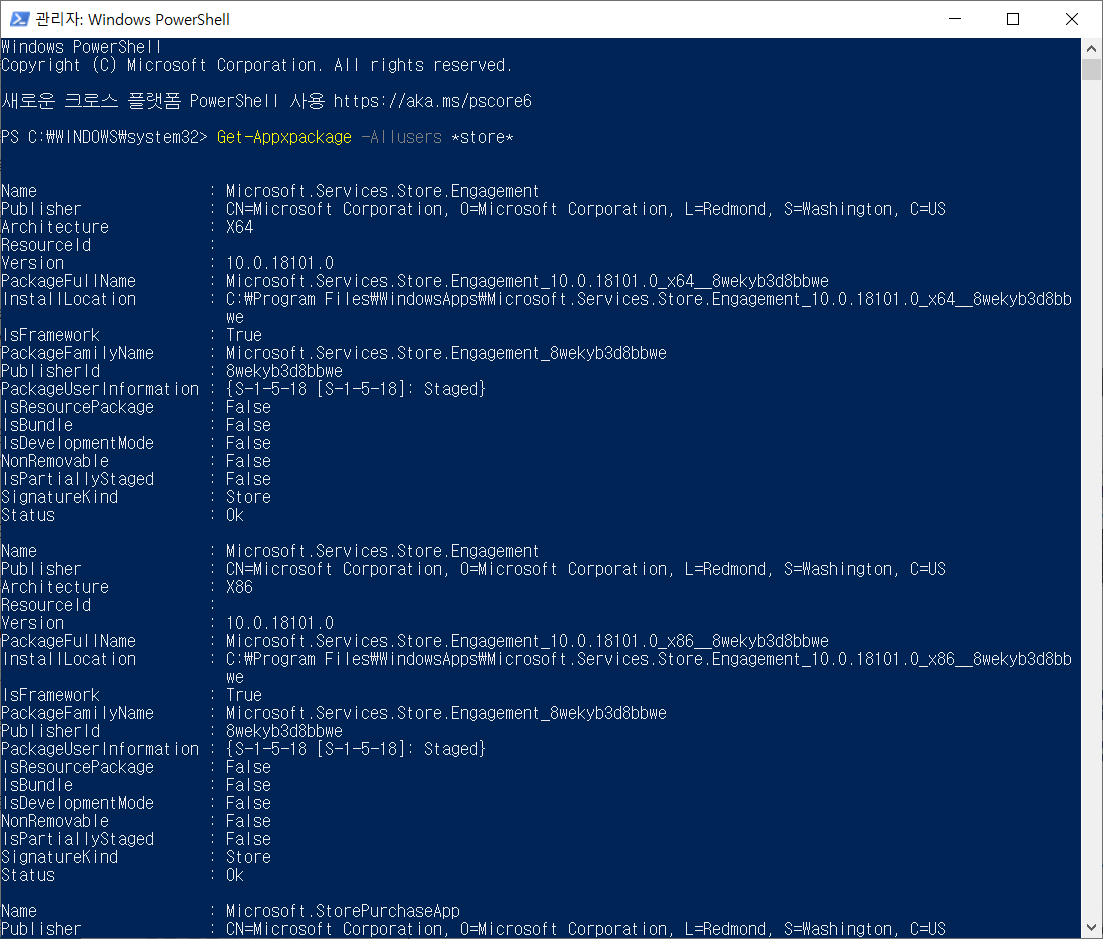
Task: Click the first 10.0.18101.0 version value
Action: 280,263
